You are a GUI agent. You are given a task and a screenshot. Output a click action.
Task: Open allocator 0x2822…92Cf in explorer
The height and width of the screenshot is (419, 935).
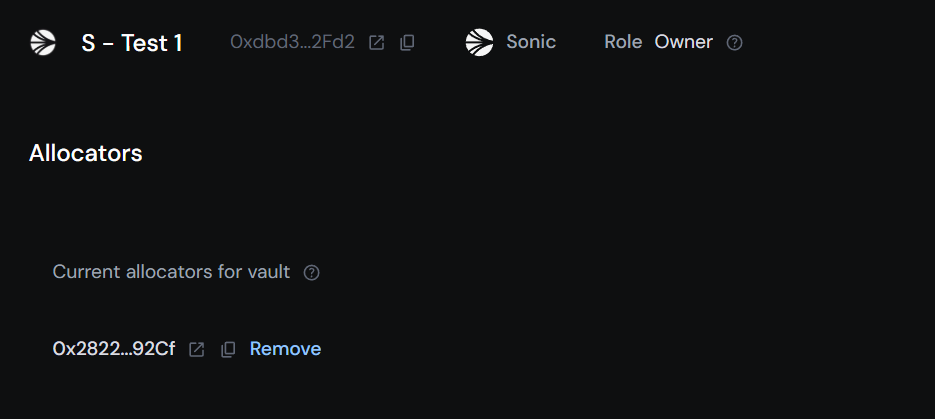point(197,349)
